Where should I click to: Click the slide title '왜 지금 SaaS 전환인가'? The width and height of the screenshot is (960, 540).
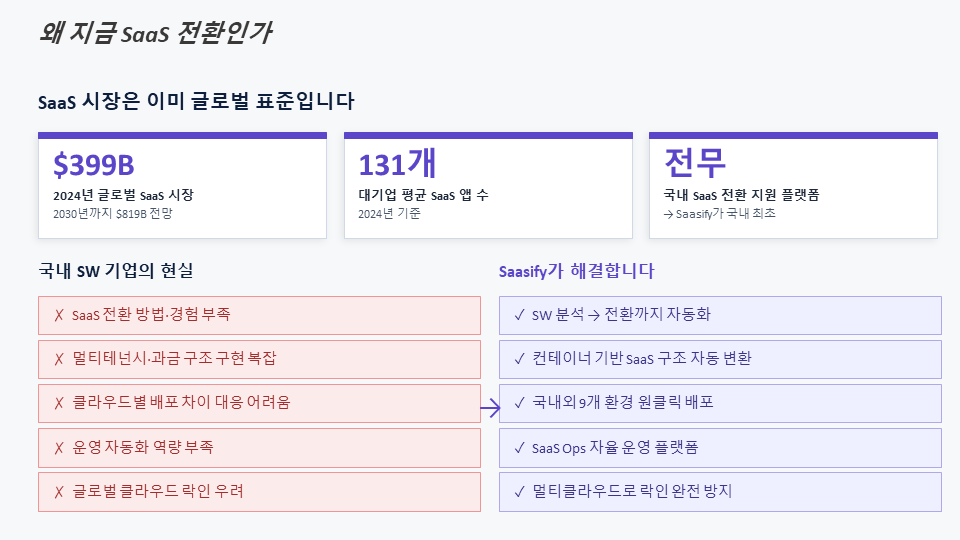pos(155,33)
